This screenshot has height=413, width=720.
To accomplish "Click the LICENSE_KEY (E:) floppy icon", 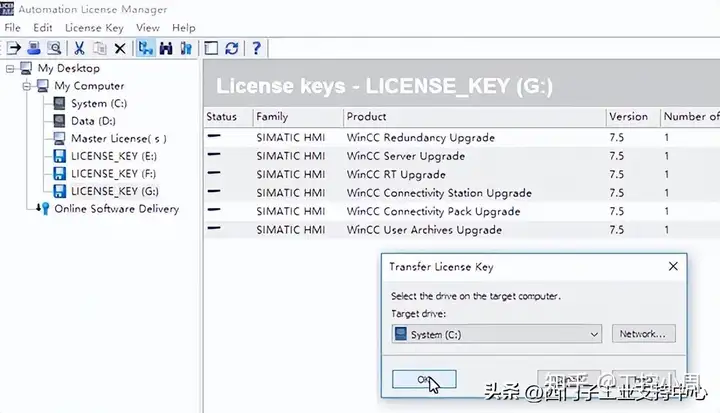I will (x=59, y=156).
